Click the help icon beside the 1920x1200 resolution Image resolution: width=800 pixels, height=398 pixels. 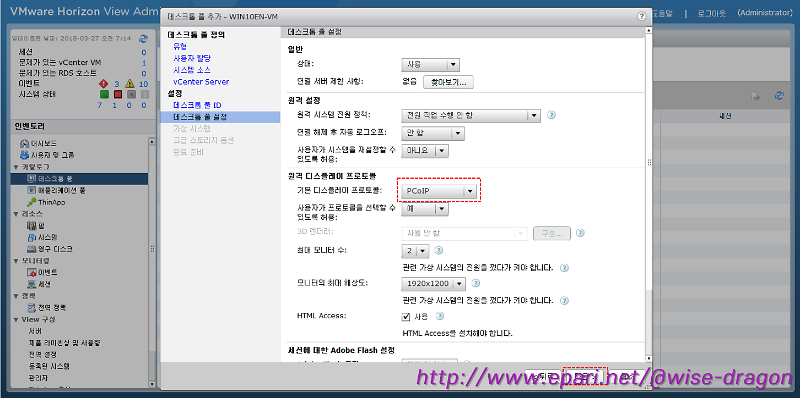coord(476,283)
